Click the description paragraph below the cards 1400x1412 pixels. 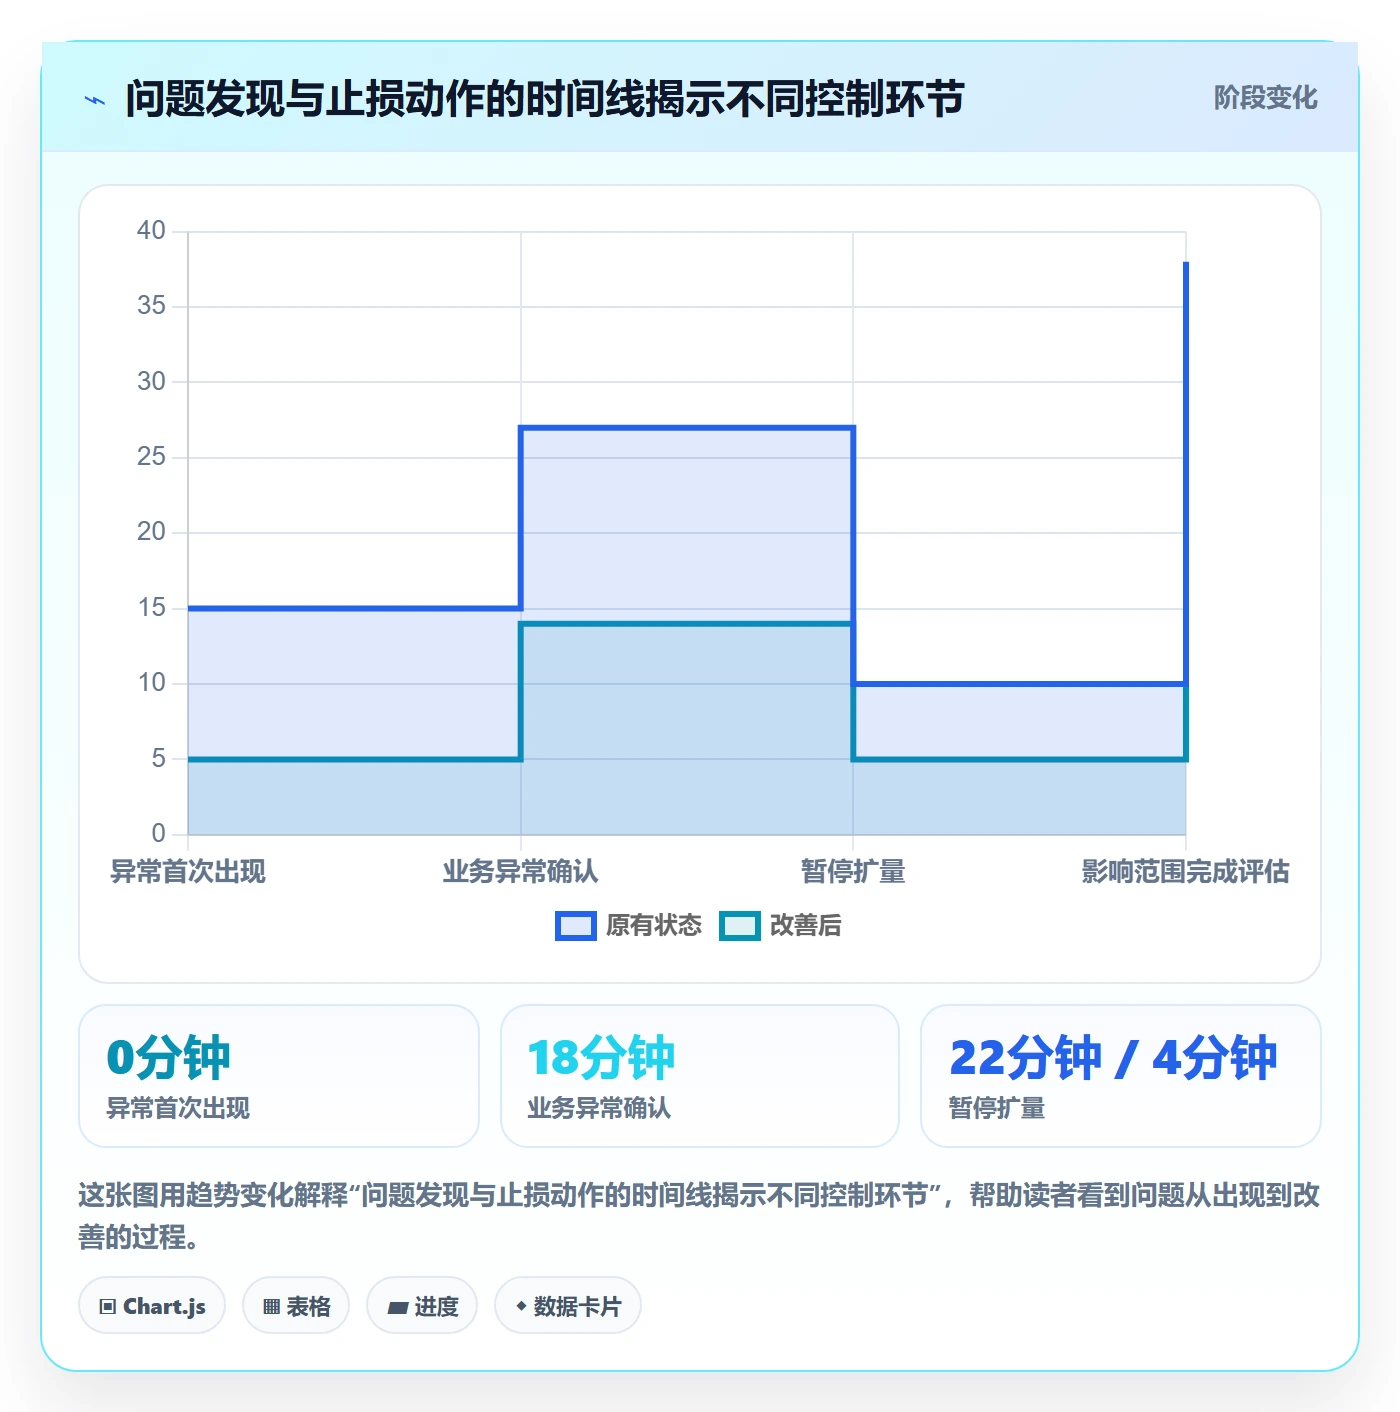(x=699, y=1216)
